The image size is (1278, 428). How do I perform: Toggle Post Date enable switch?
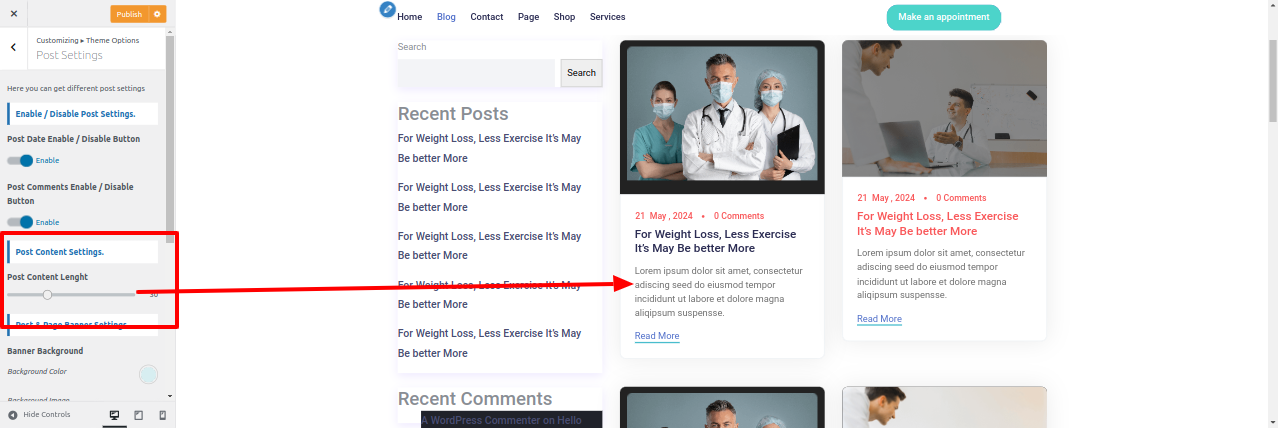[20, 160]
